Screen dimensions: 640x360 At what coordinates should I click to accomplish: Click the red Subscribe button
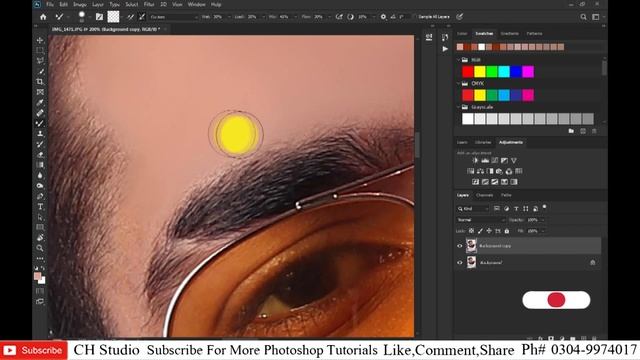coord(33,350)
